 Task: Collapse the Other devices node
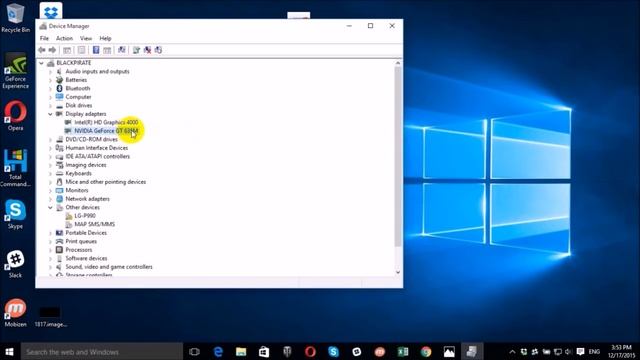(50, 207)
